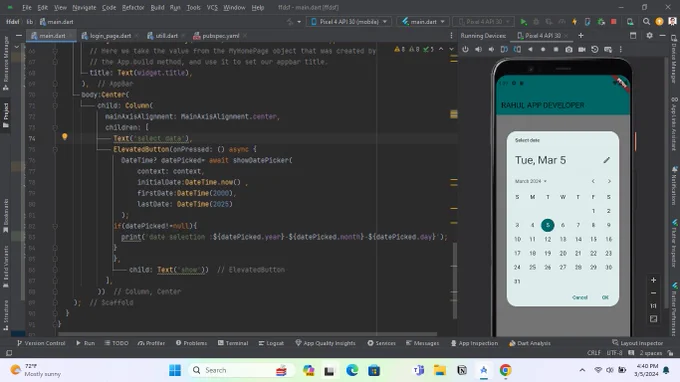Click emulator Overview square button
Viewport: 680px width, 382px height.
(x=556, y=49)
